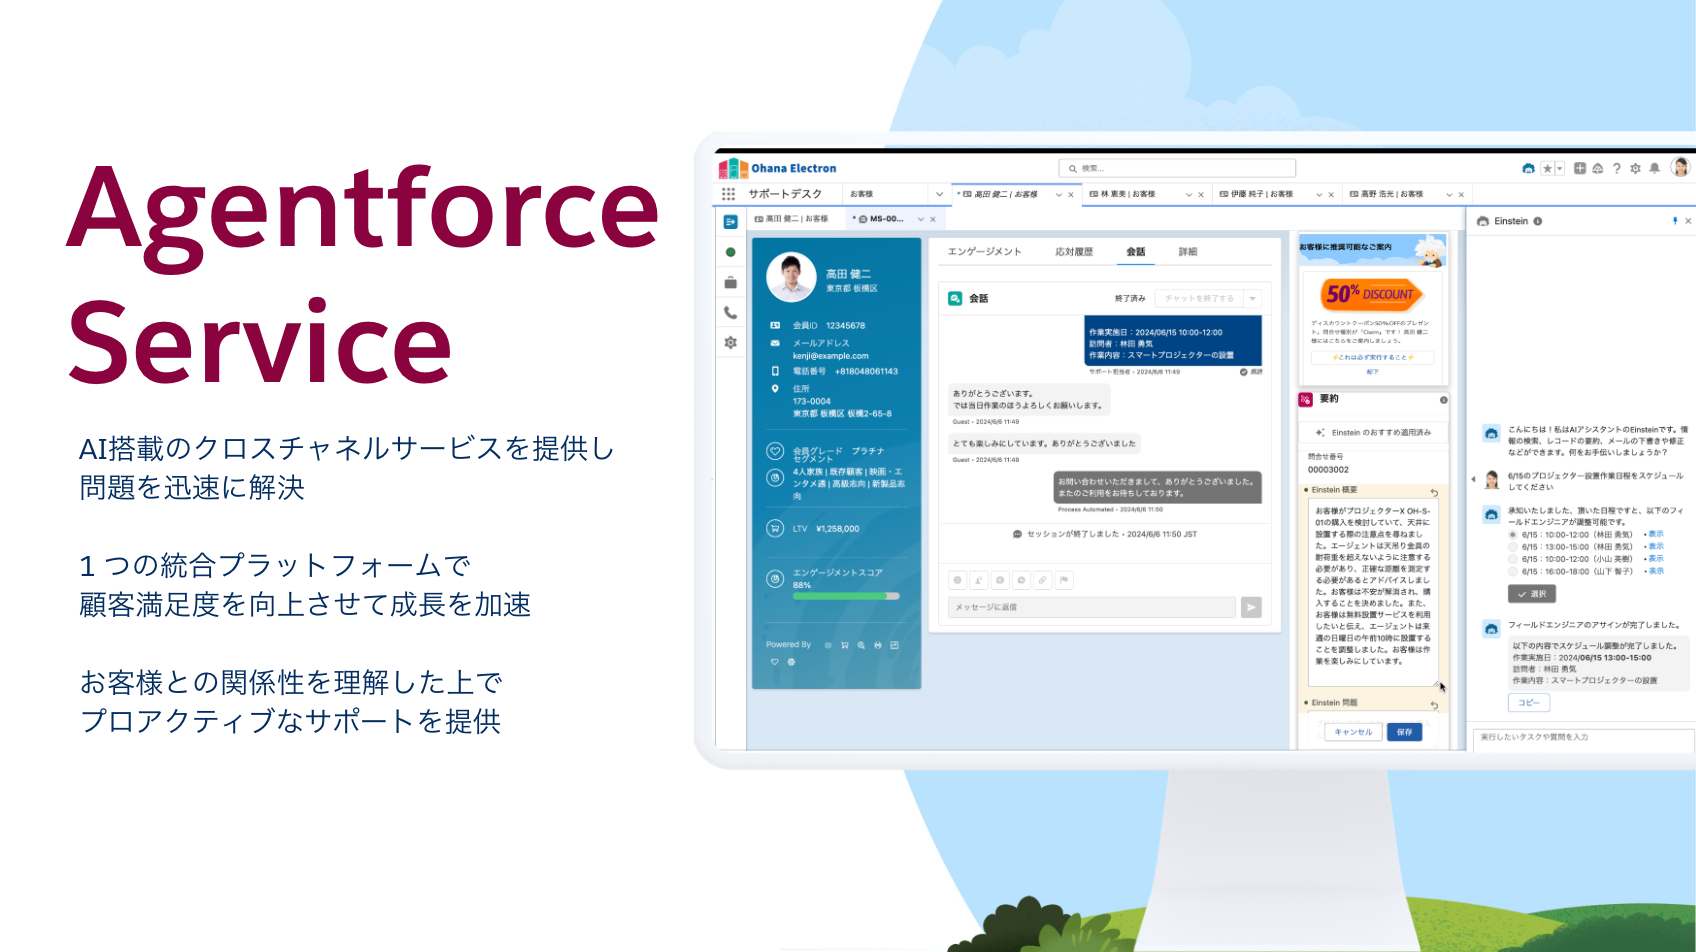Click the 50% DISCOUNT banner image
Screen dimensions: 1696x952
click(x=1370, y=294)
